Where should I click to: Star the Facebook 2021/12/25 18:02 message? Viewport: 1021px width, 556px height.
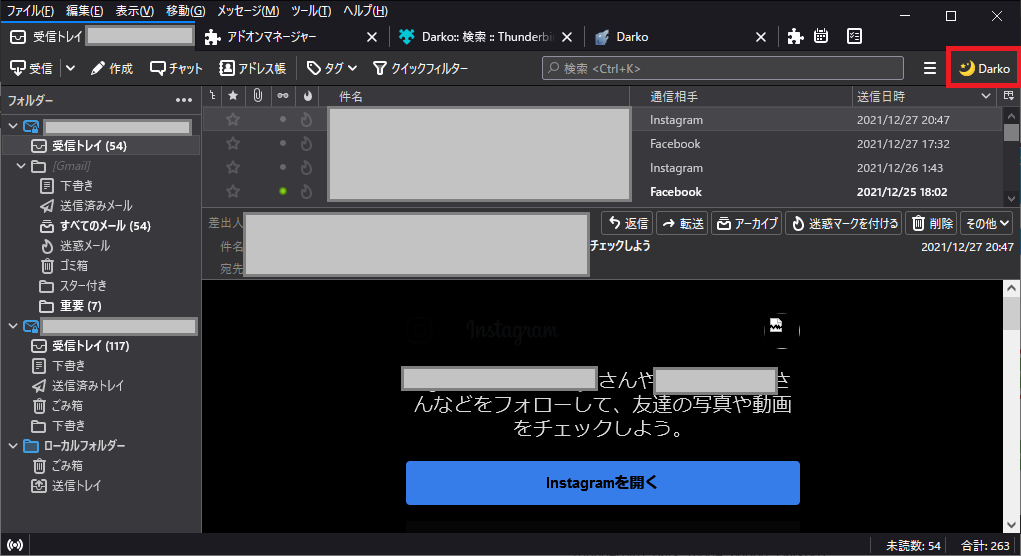233,192
